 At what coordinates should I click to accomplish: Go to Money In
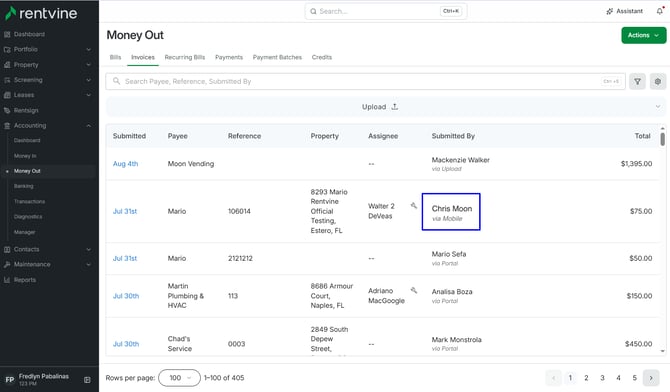[x=25, y=156]
